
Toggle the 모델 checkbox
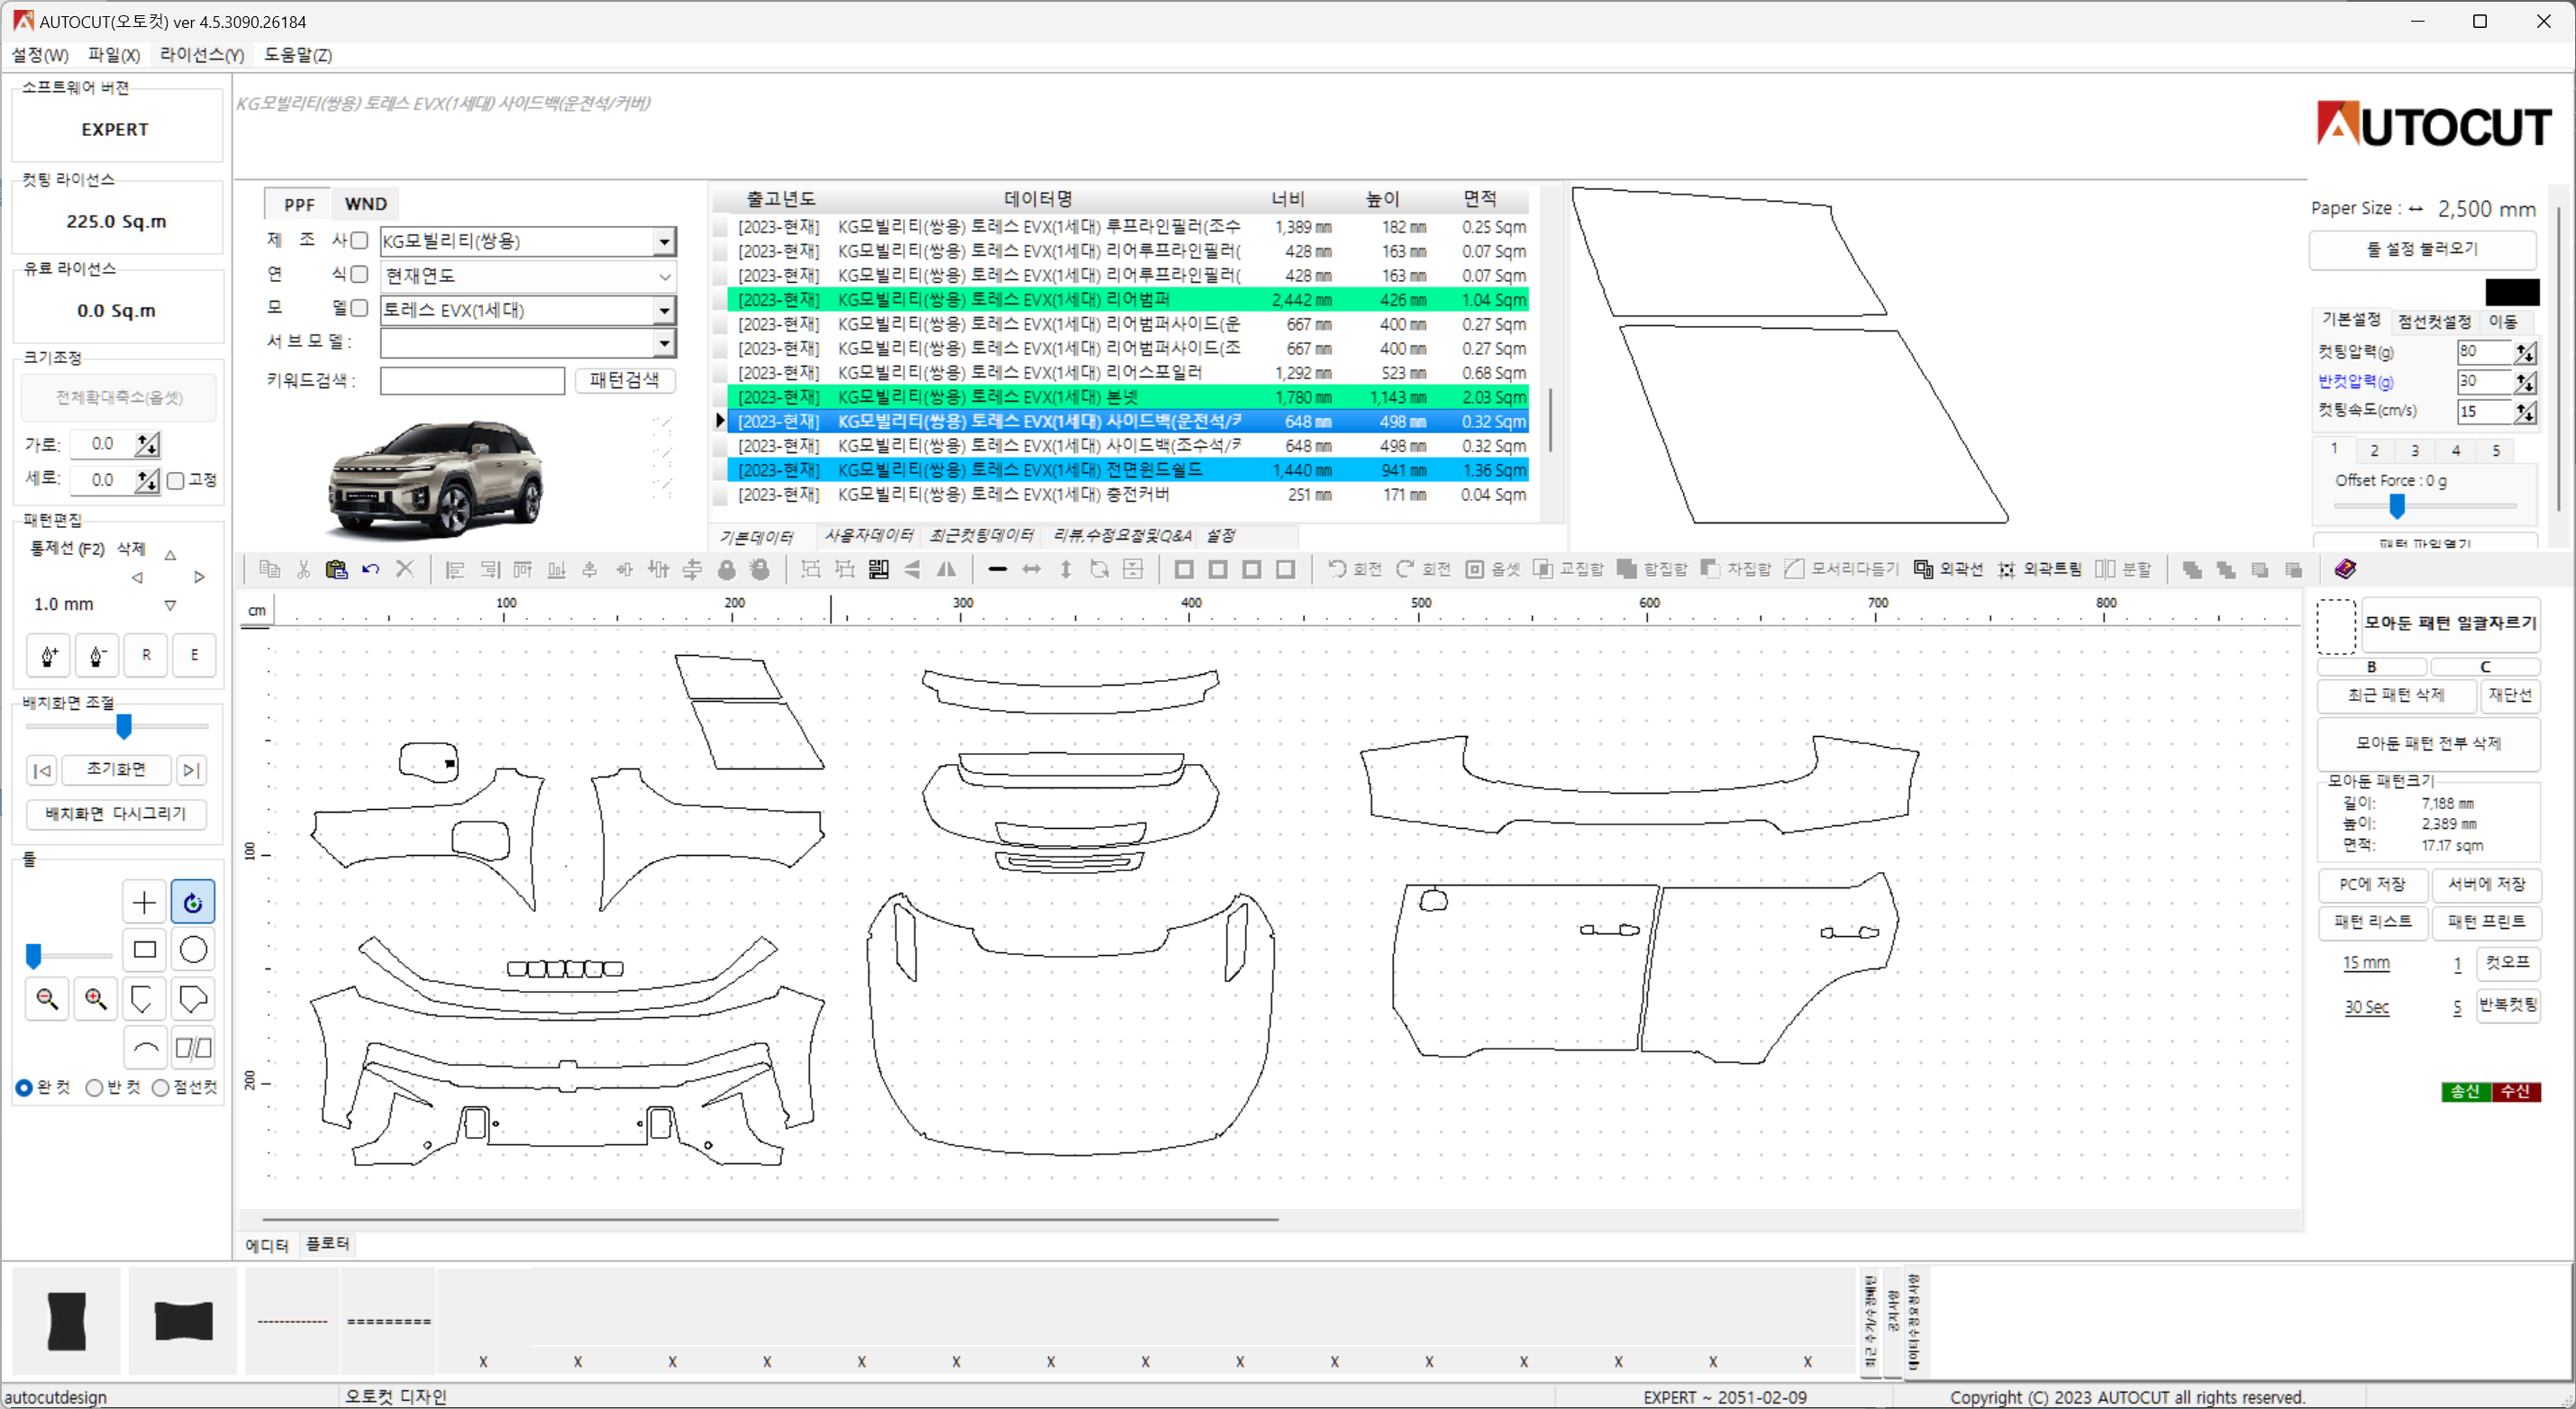(360, 308)
